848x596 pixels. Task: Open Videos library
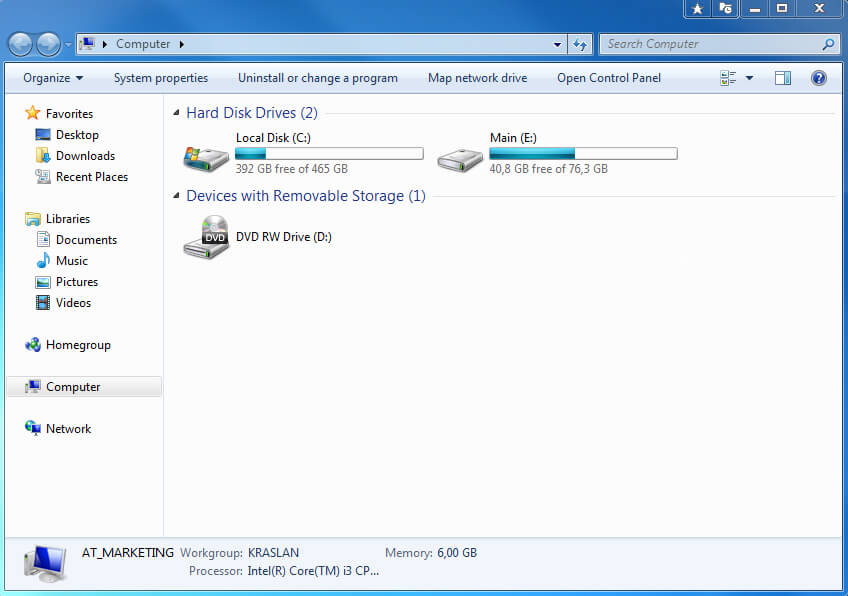74,303
